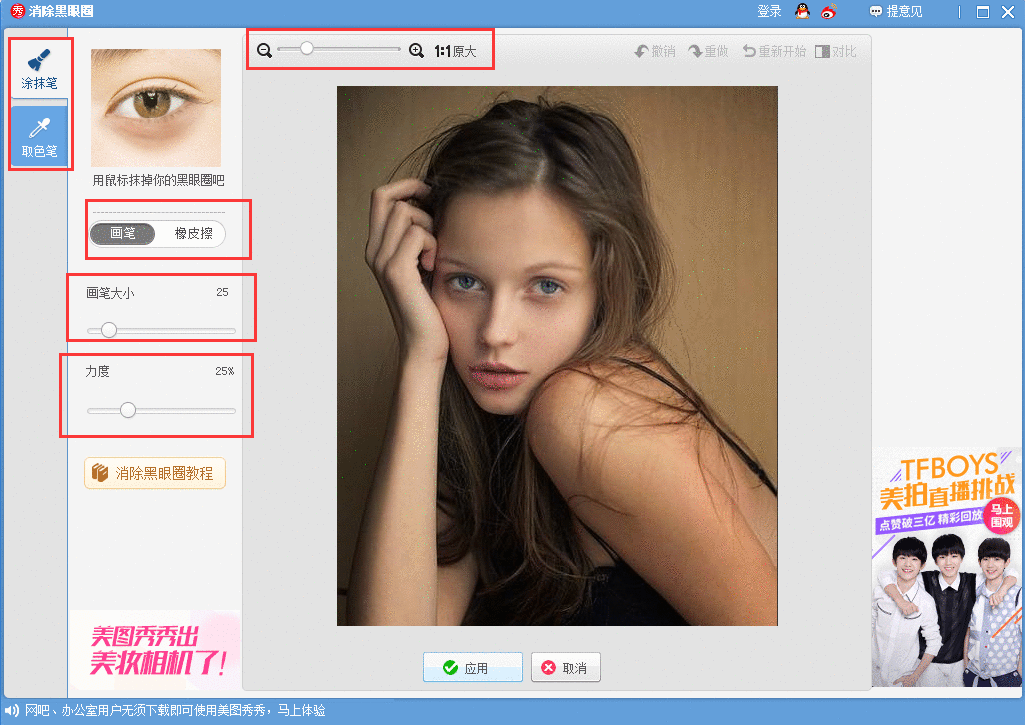
Task: Click the 应用 apply button
Action: (472, 667)
